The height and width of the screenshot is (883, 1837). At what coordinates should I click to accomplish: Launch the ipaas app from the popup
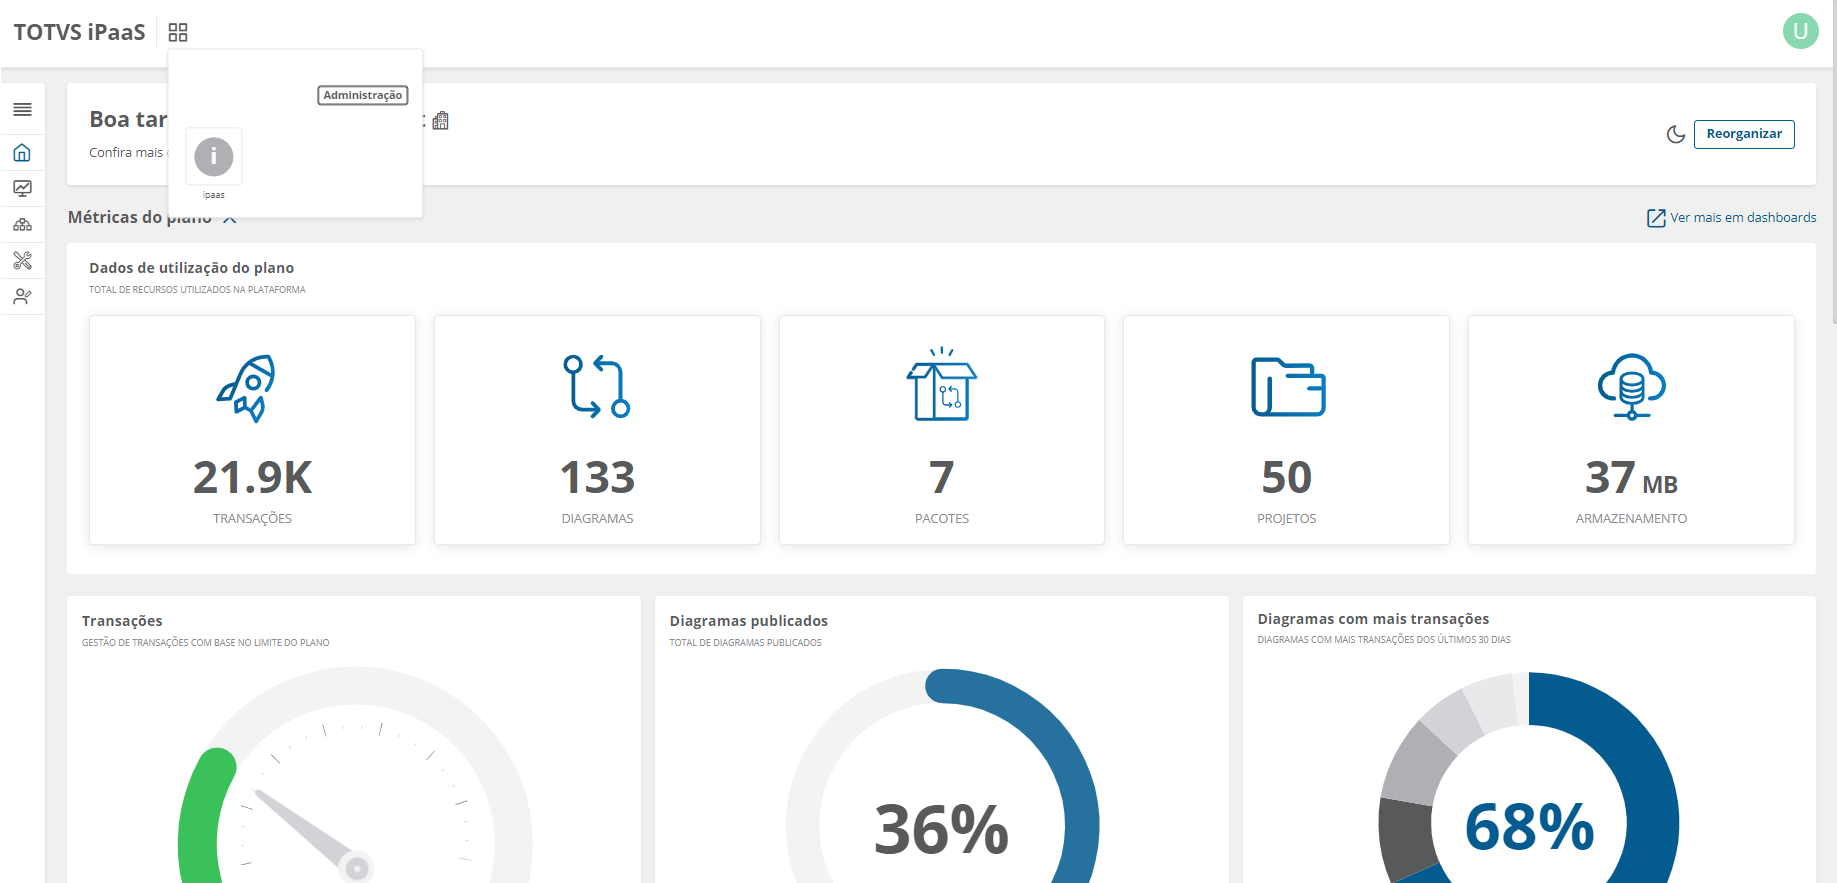coord(214,157)
